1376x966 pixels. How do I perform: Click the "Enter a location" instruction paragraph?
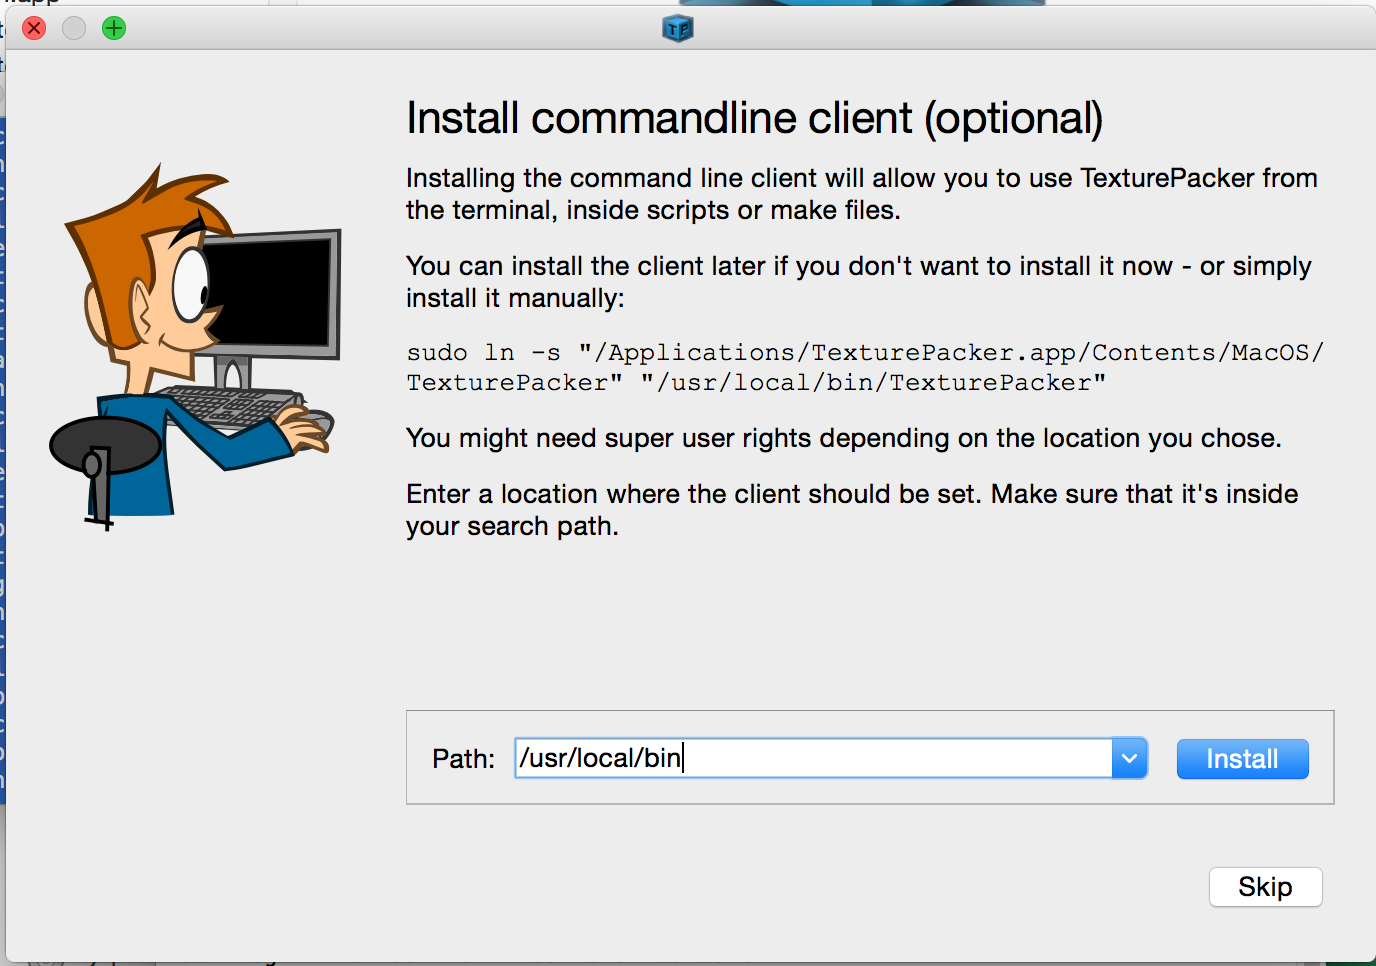(851, 509)
